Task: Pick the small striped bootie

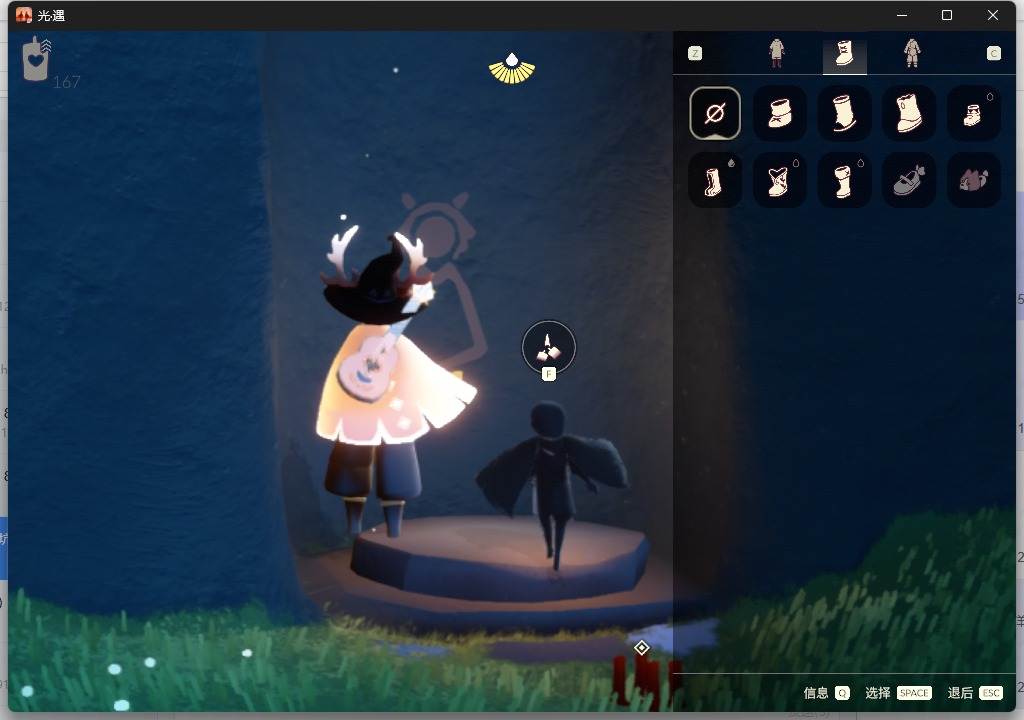Action: point(973,113)
